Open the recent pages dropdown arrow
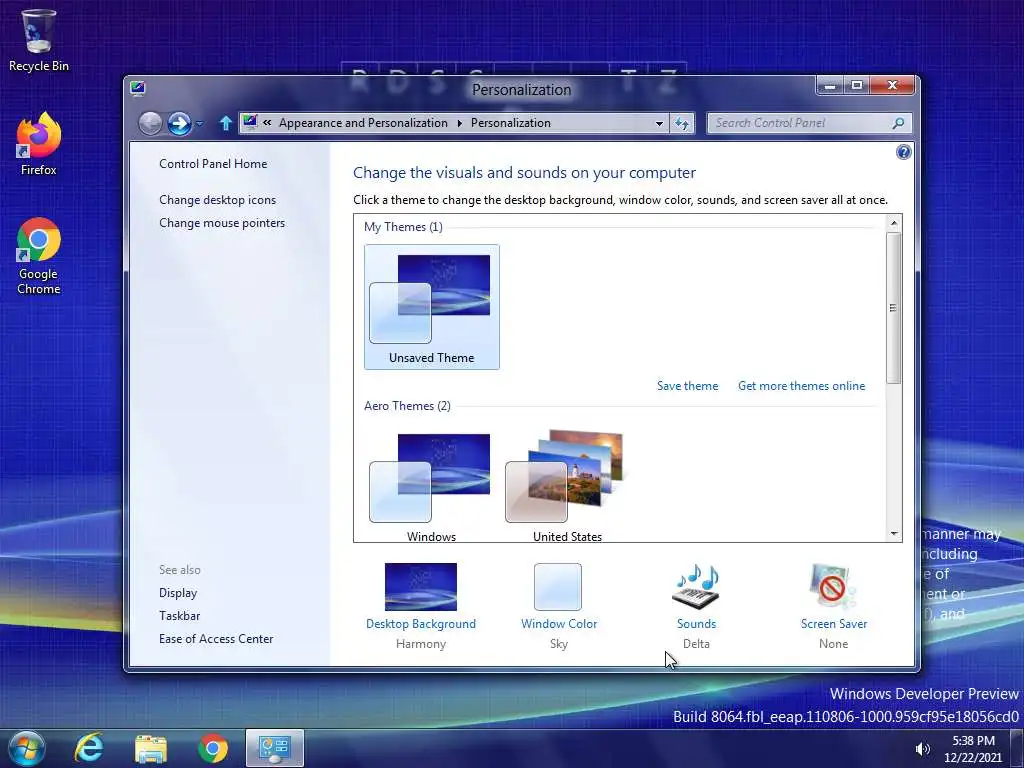The image size is (1024, 768). (x=199, y=123)
